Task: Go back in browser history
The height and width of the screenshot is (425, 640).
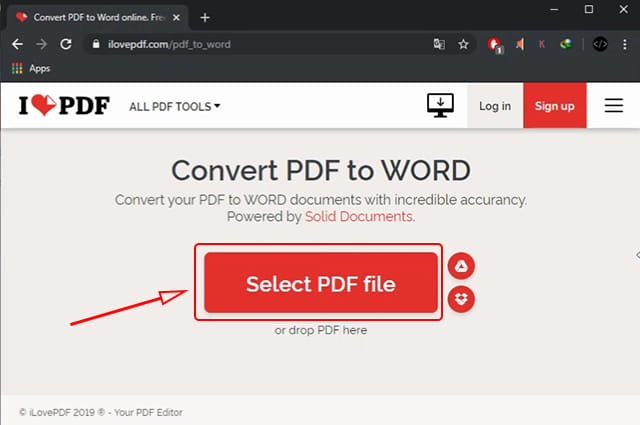Action: [x=17, y=44]
